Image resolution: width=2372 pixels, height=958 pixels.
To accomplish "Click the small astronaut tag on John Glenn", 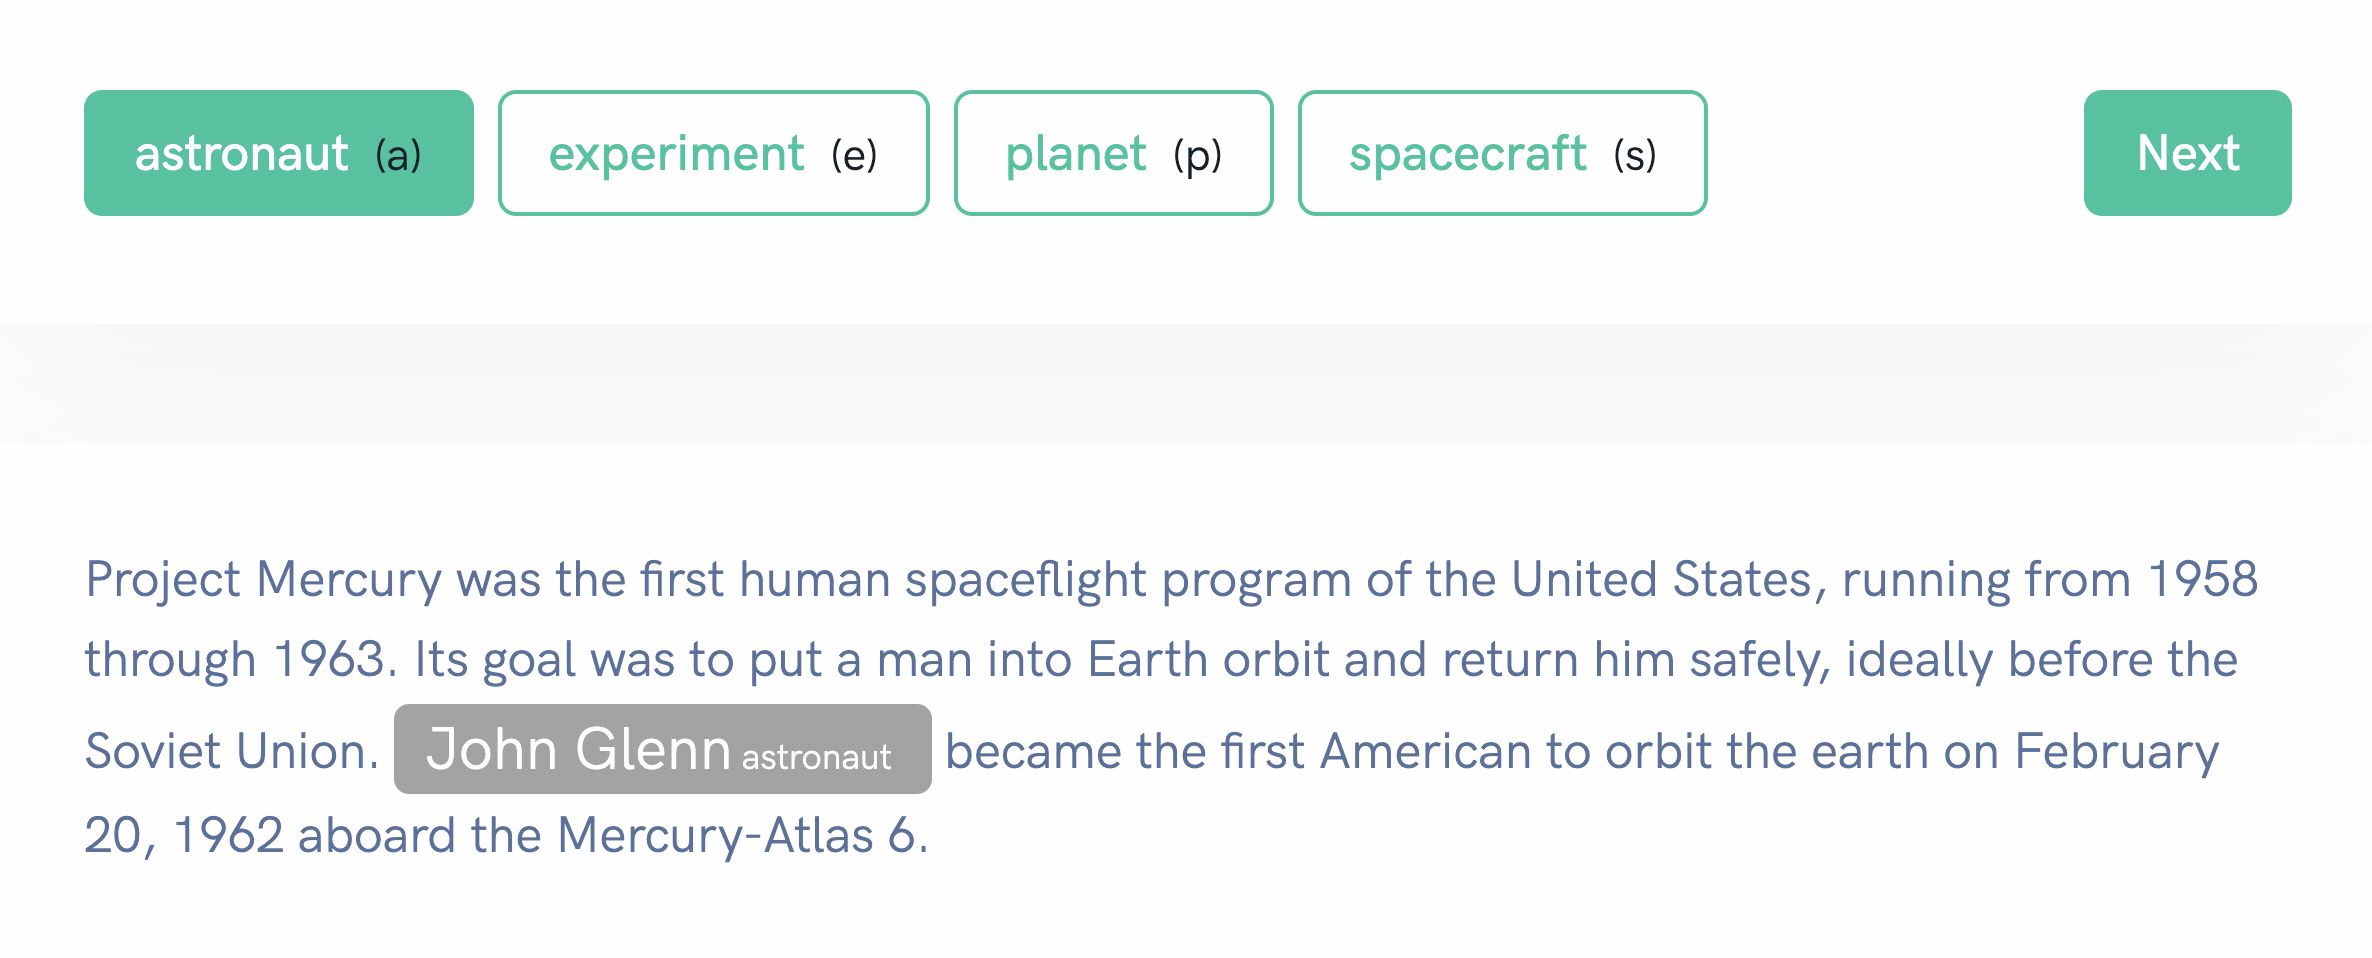I will tap(816, 757).
